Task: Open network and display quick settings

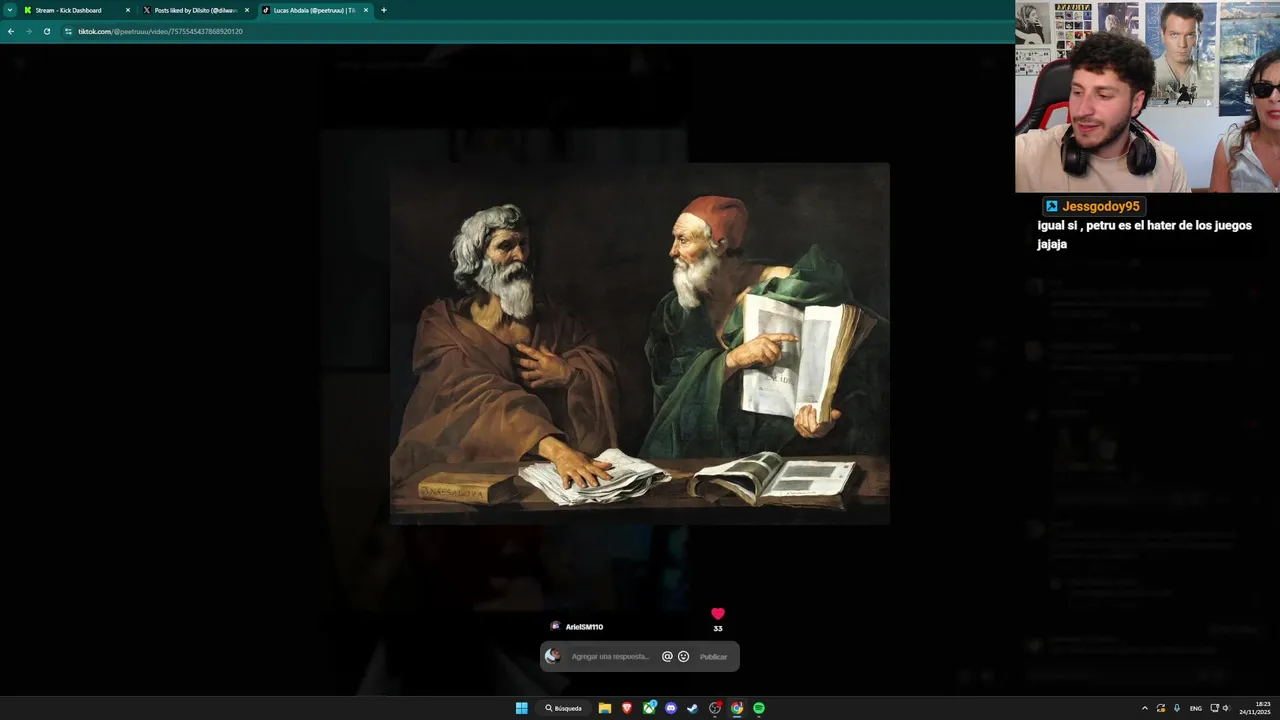Action: click(1215, 708)
